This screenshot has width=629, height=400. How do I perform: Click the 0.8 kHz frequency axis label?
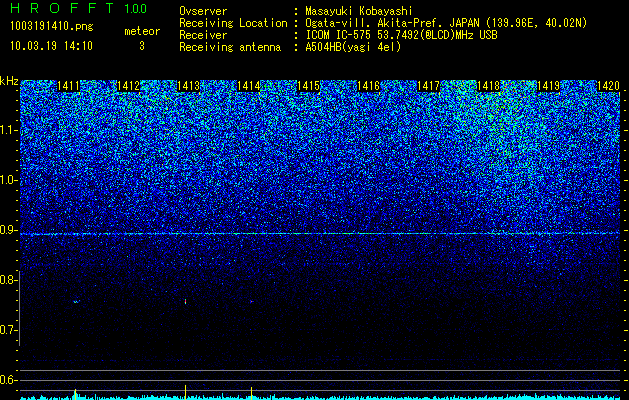point(8,280)
